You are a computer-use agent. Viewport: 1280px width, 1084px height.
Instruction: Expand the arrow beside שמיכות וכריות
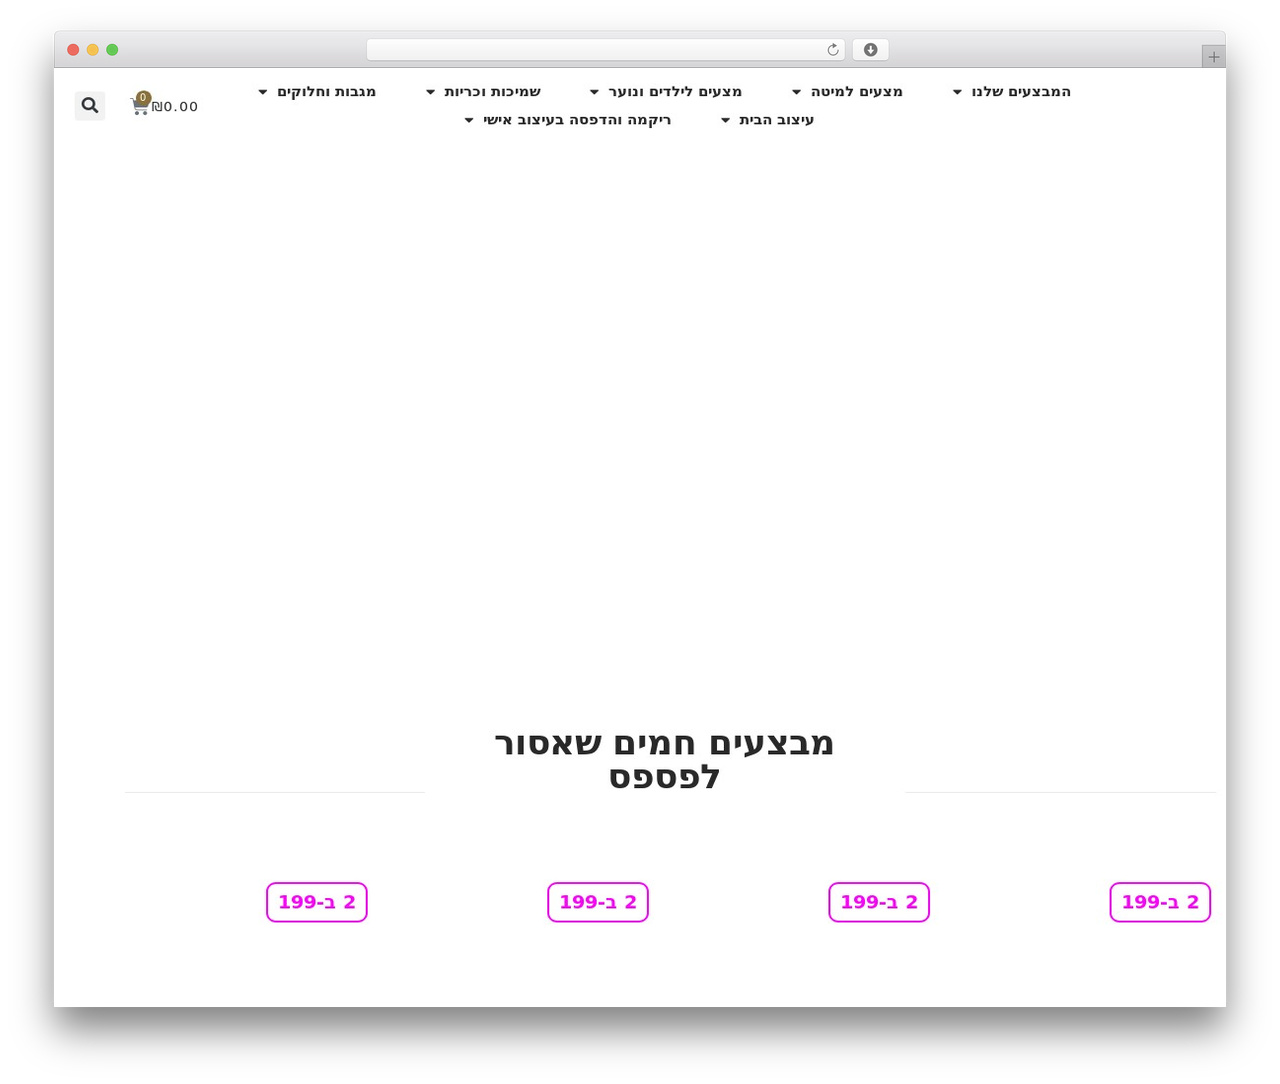[x=430, y=92]
